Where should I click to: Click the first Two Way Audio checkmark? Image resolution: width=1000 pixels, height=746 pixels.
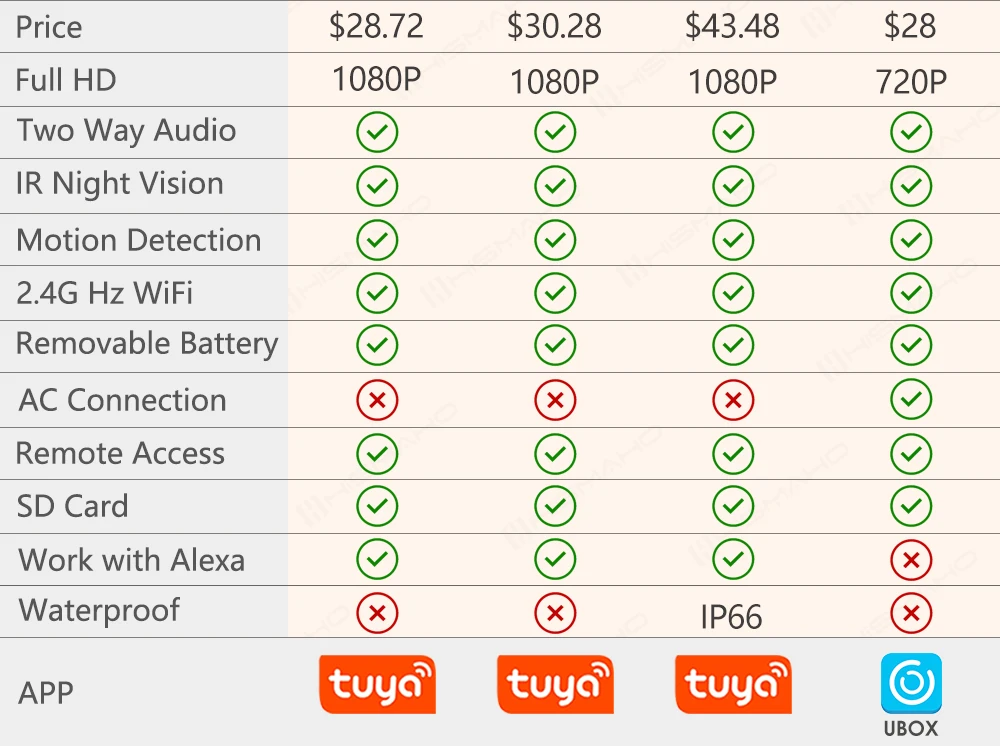click(377, 132)
